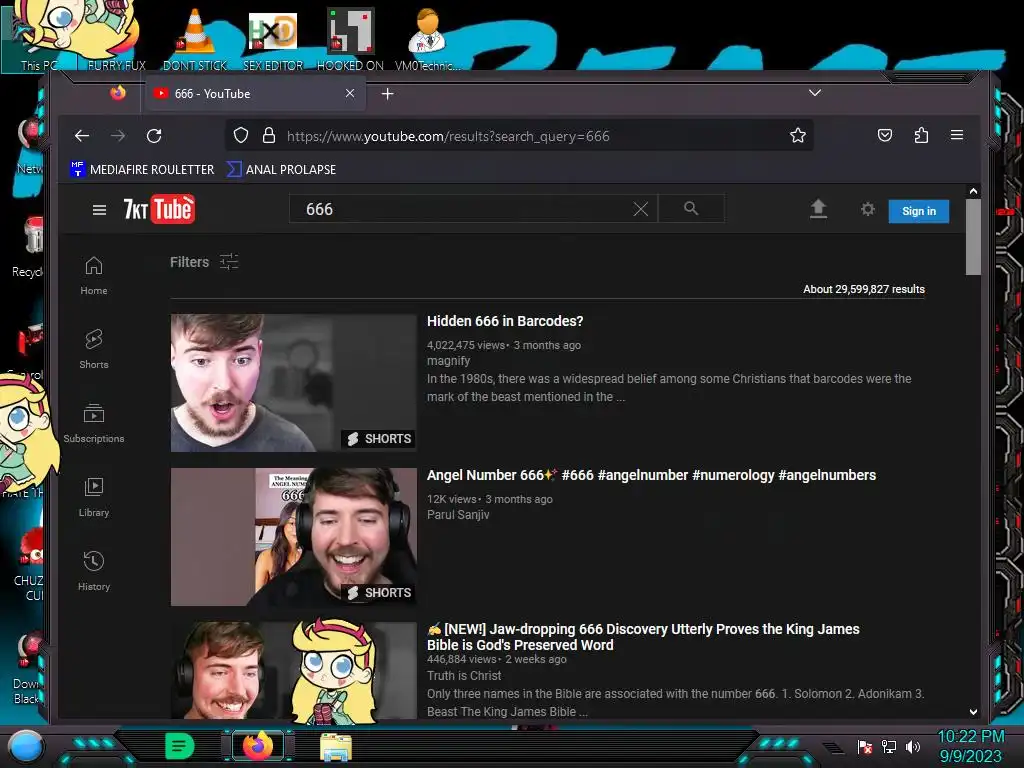Click the upload arrow icon
This screenshot has width=1024, height=768.
pos(818,209)
